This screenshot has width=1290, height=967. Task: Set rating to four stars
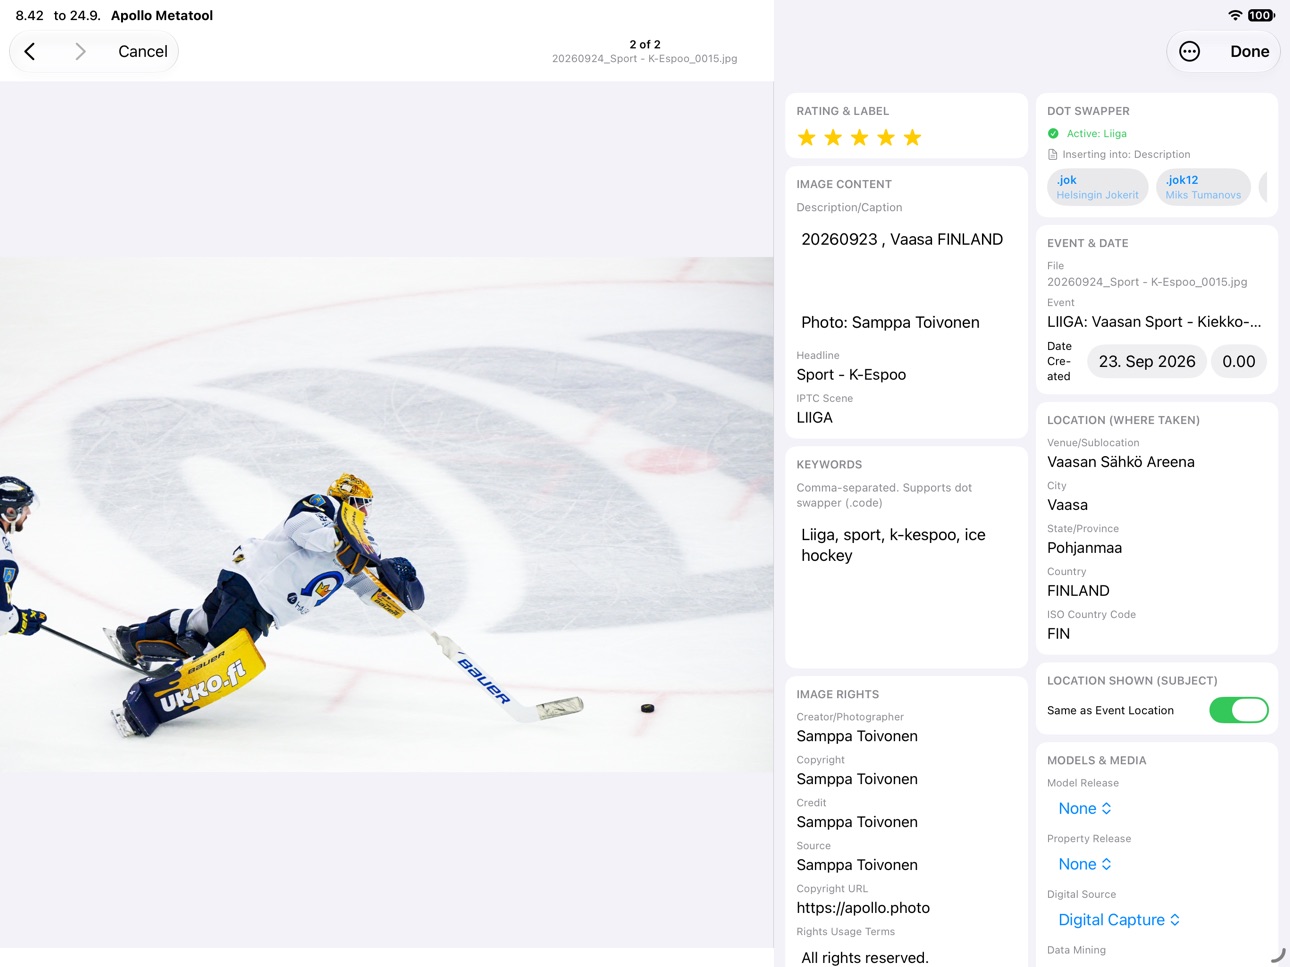click(x=886, y=138)
